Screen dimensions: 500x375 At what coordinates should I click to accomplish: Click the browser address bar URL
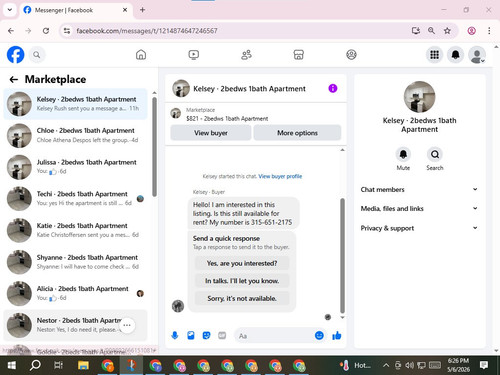(x=147, y=31)
